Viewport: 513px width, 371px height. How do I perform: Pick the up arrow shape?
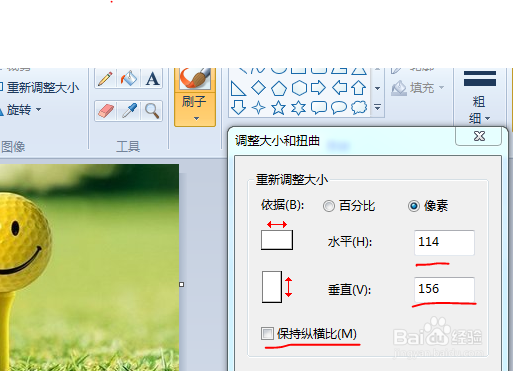(359, 88)
